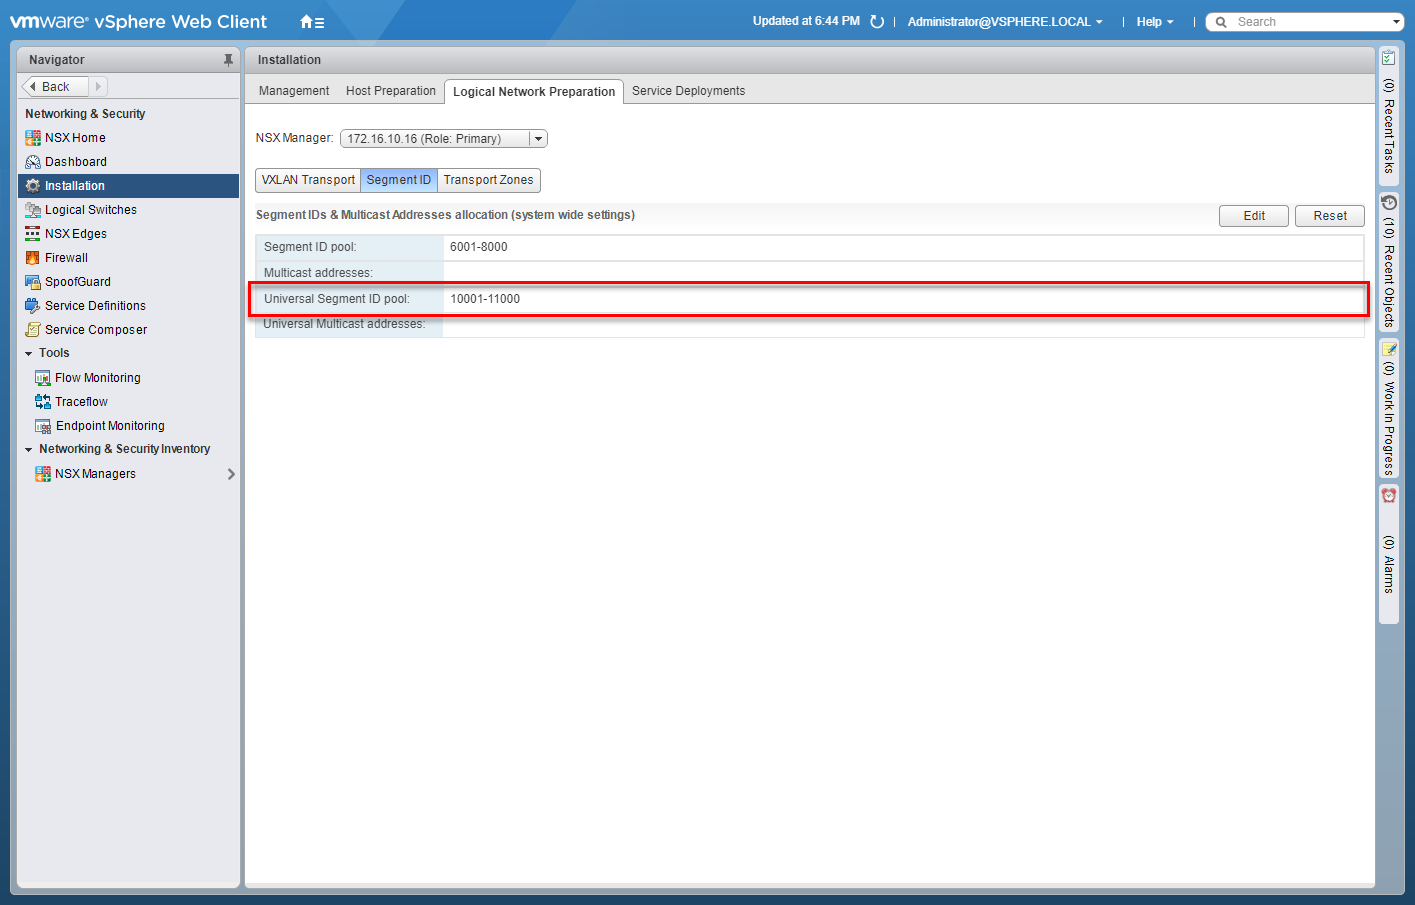
Task: Click the Edit button for Segment IDs
Action: (1253, 216)
